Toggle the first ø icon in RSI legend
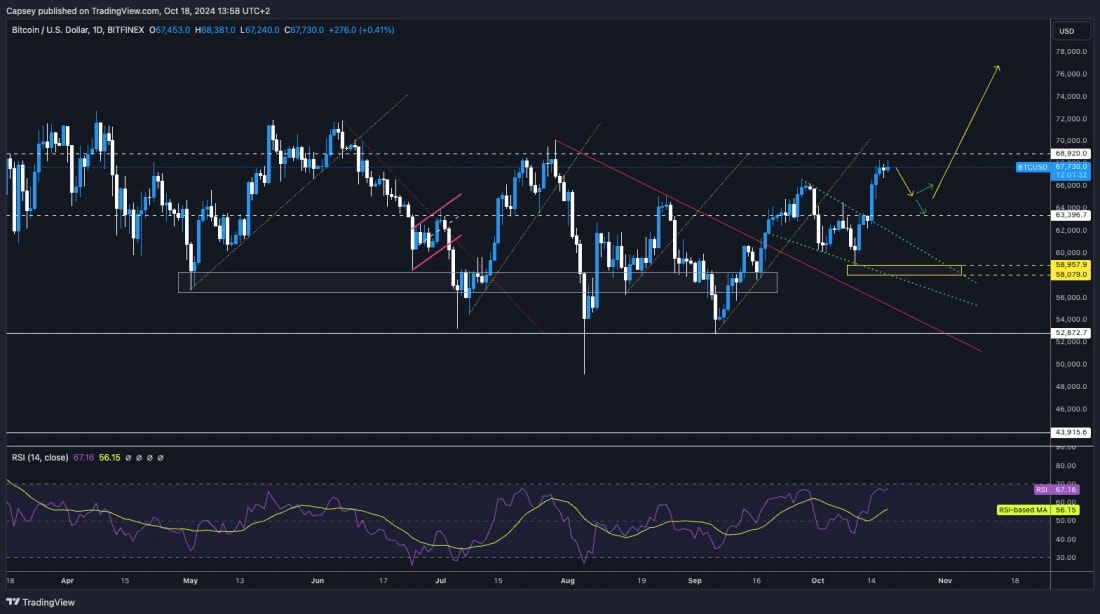1100x614 pixels. 127,456
